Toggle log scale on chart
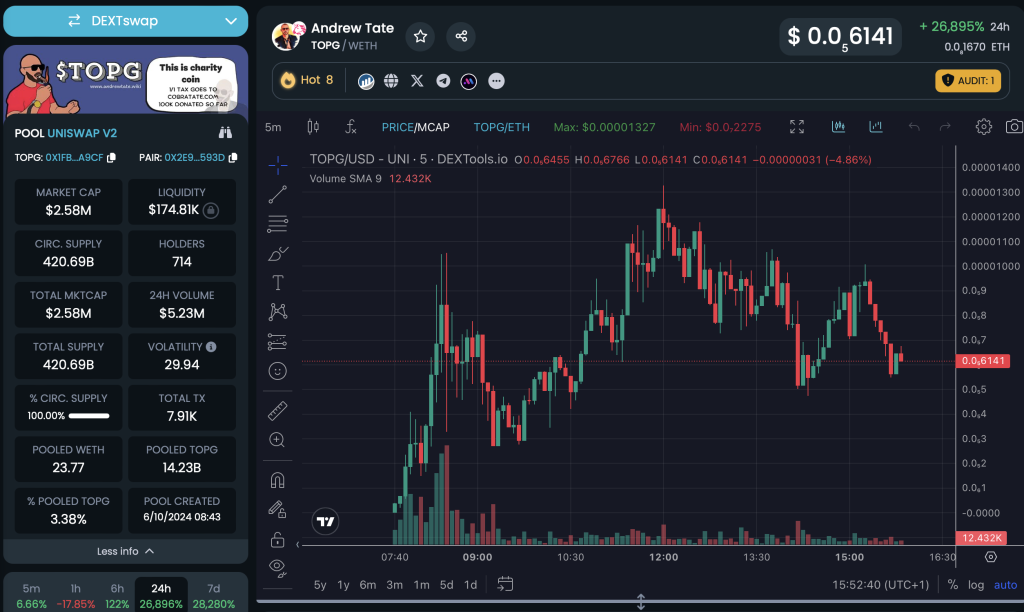Screen dimensions: 1024x612 coord(976,585)
